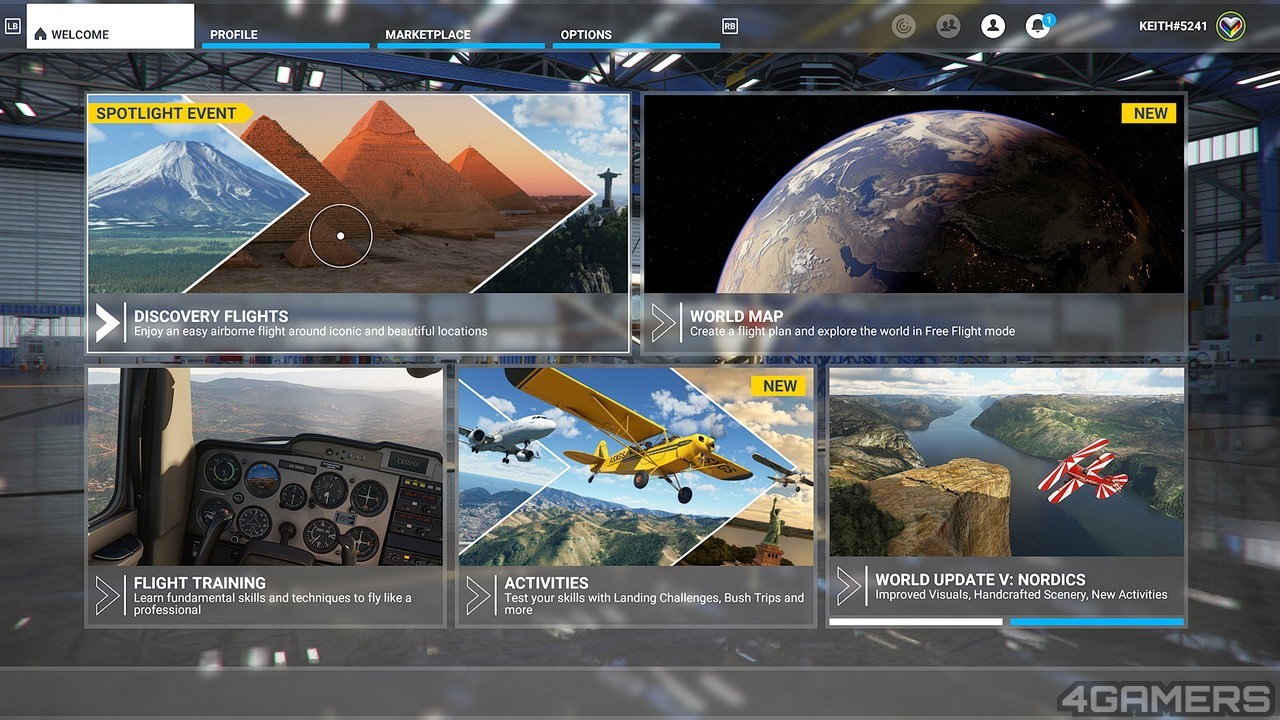Click the red biplane over fjord thumbnail
Screen dimensions: 1280x720
pos(1007,462)
